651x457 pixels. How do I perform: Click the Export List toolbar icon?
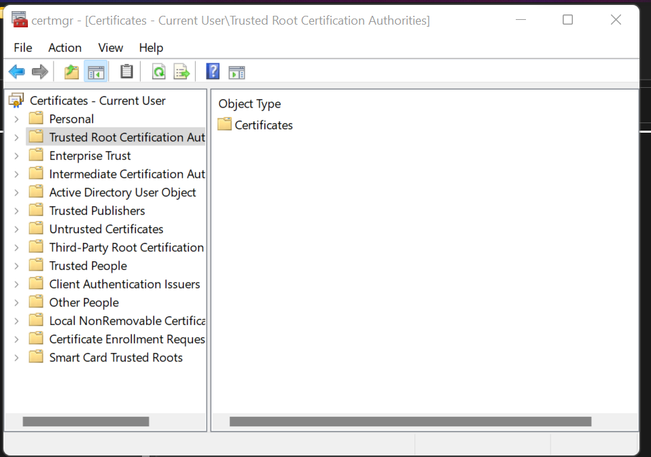(x=181, y=72)
